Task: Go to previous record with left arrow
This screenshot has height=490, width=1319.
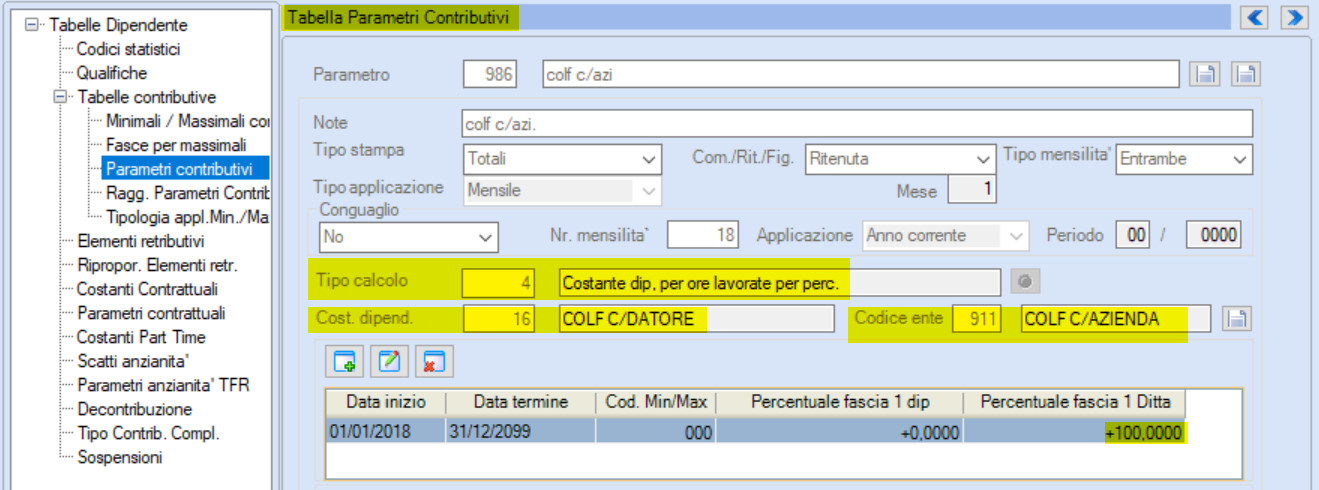Action: click(1253, 17)
